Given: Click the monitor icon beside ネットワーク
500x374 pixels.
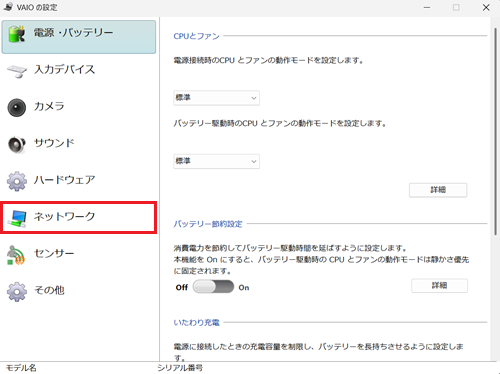Looking at the screenshot, I should click(x=17, y=219).
